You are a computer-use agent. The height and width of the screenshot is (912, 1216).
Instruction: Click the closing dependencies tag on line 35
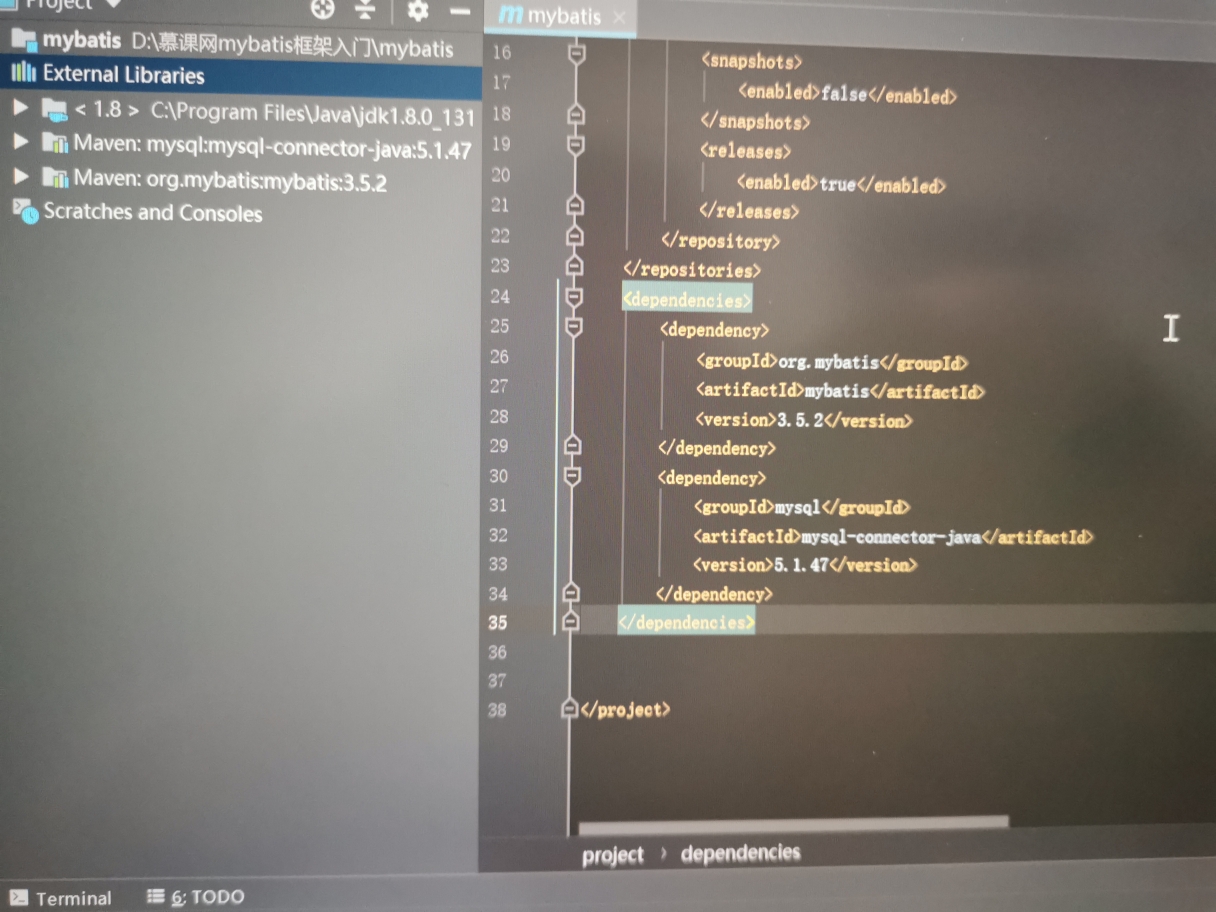686,622
